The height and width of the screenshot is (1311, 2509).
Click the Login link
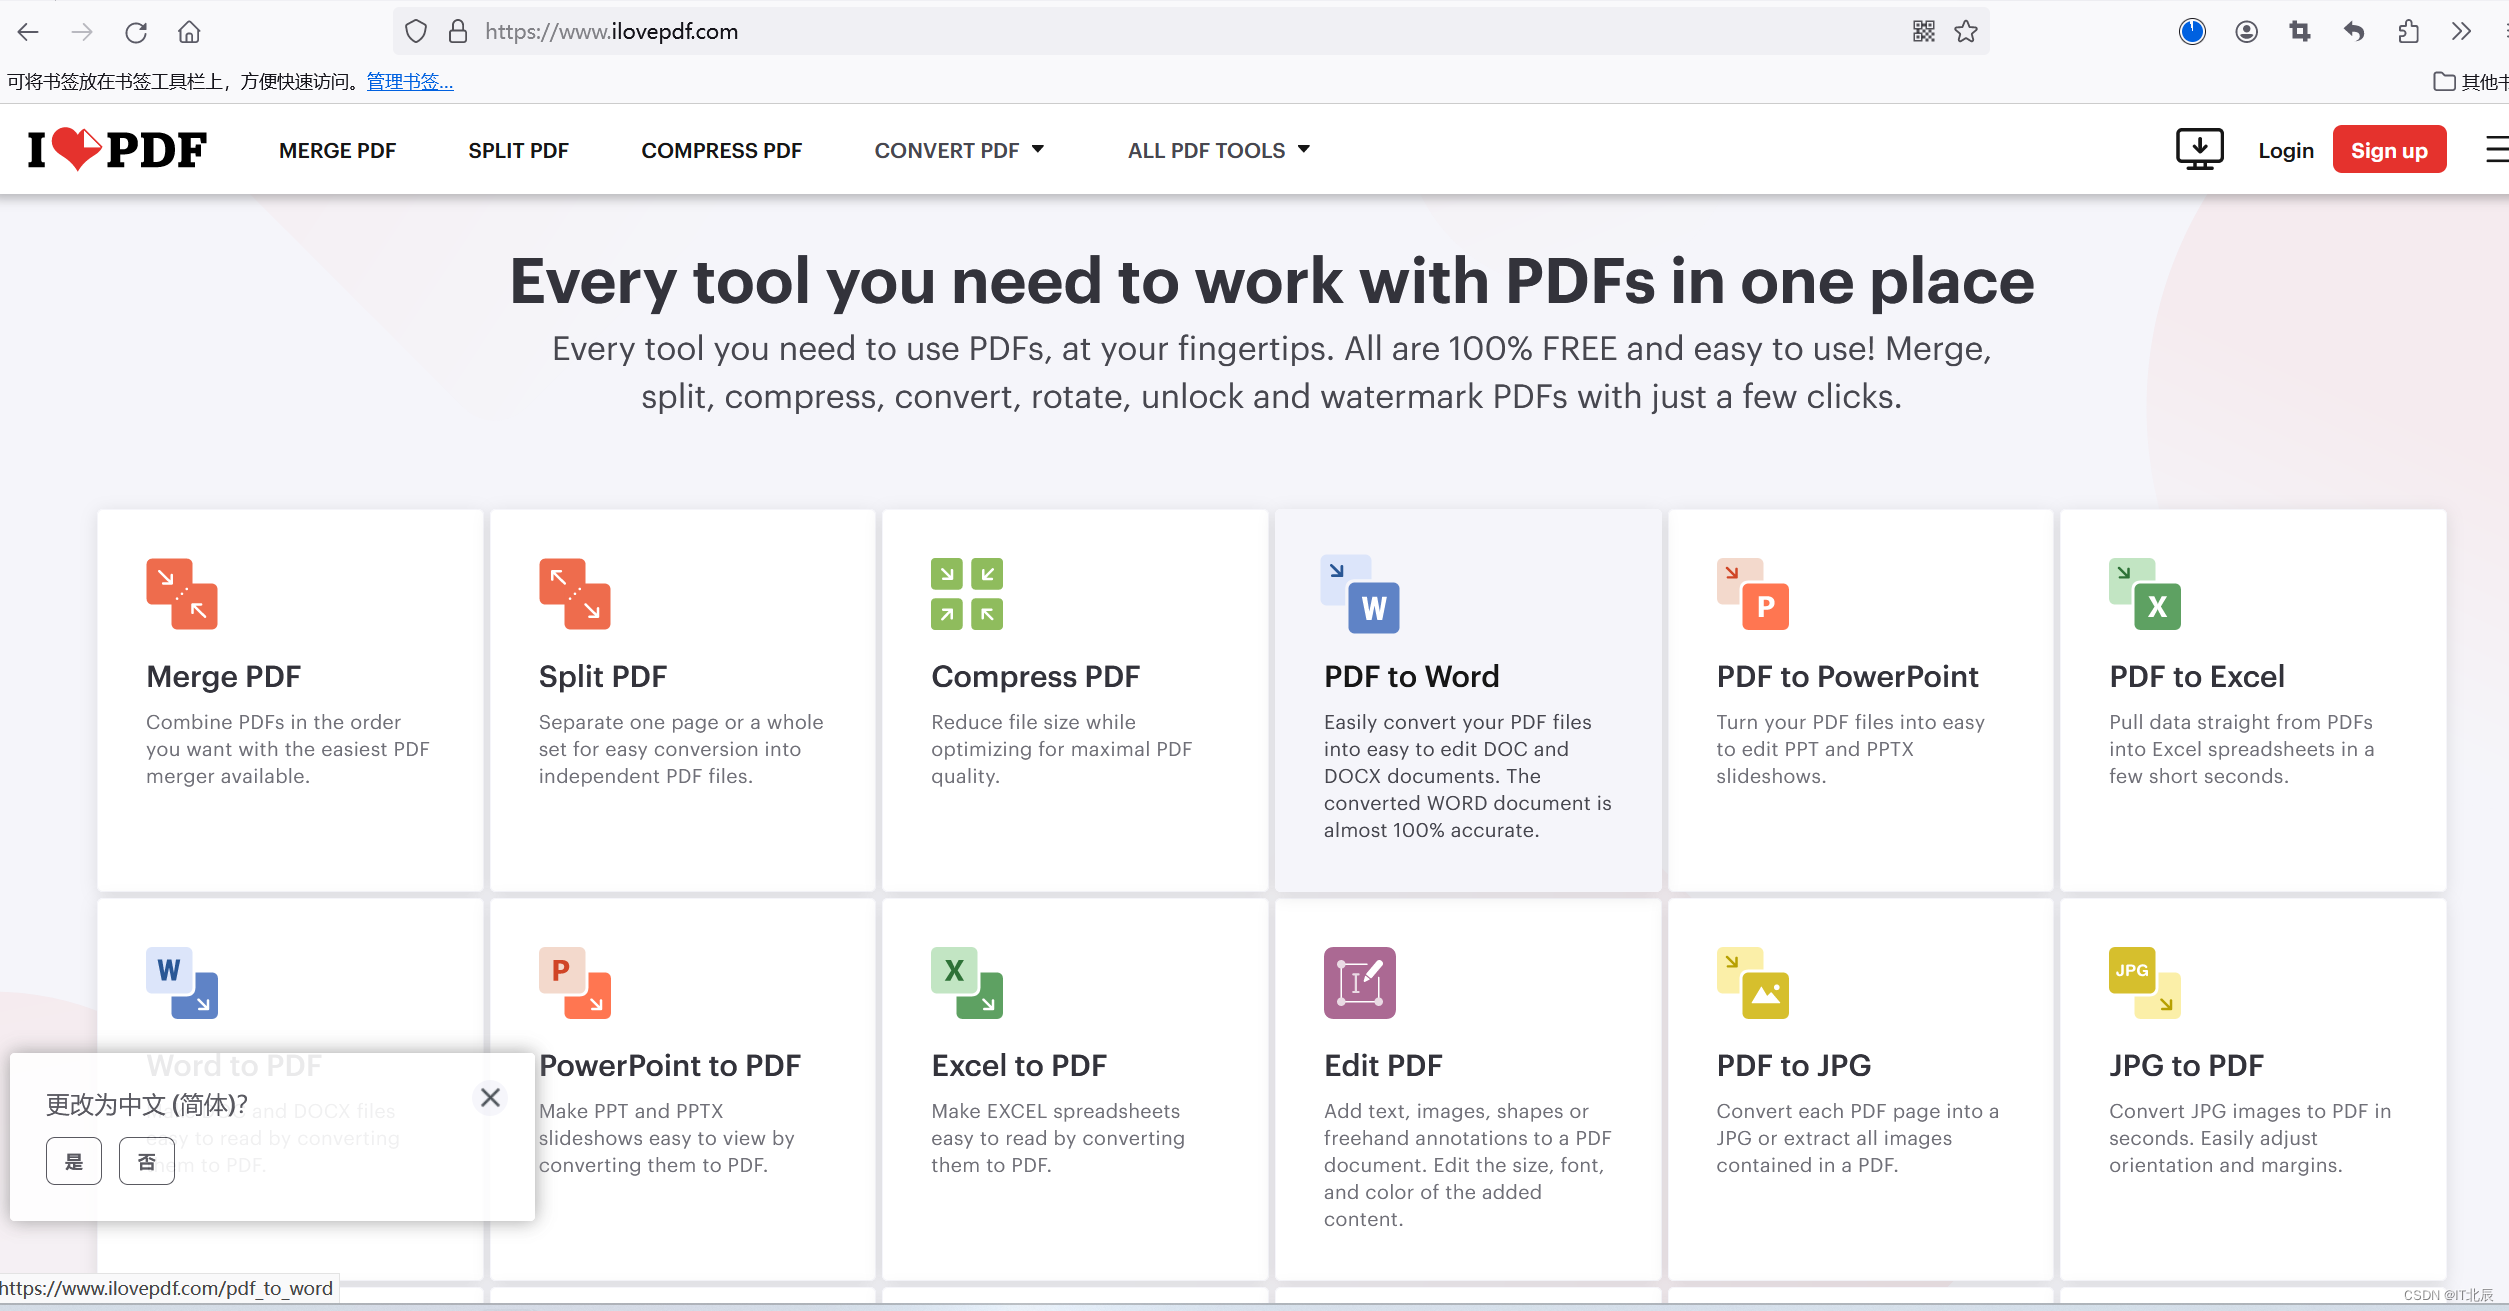(x=2285, y=150)
